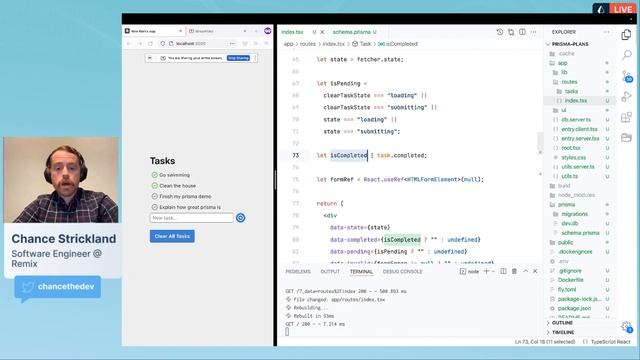
Task: Click the Clear All Tasks button
Action: [x=172, y=236]
